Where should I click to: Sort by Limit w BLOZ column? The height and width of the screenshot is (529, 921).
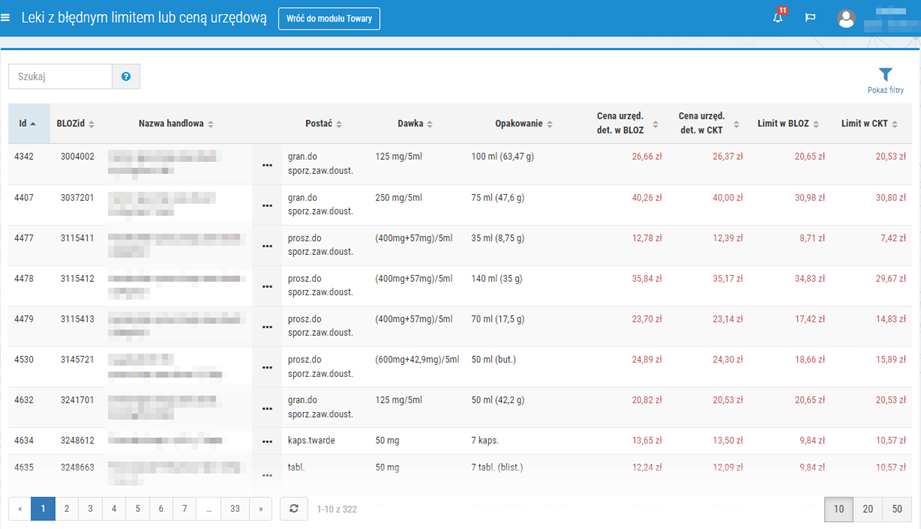[788, 123]
